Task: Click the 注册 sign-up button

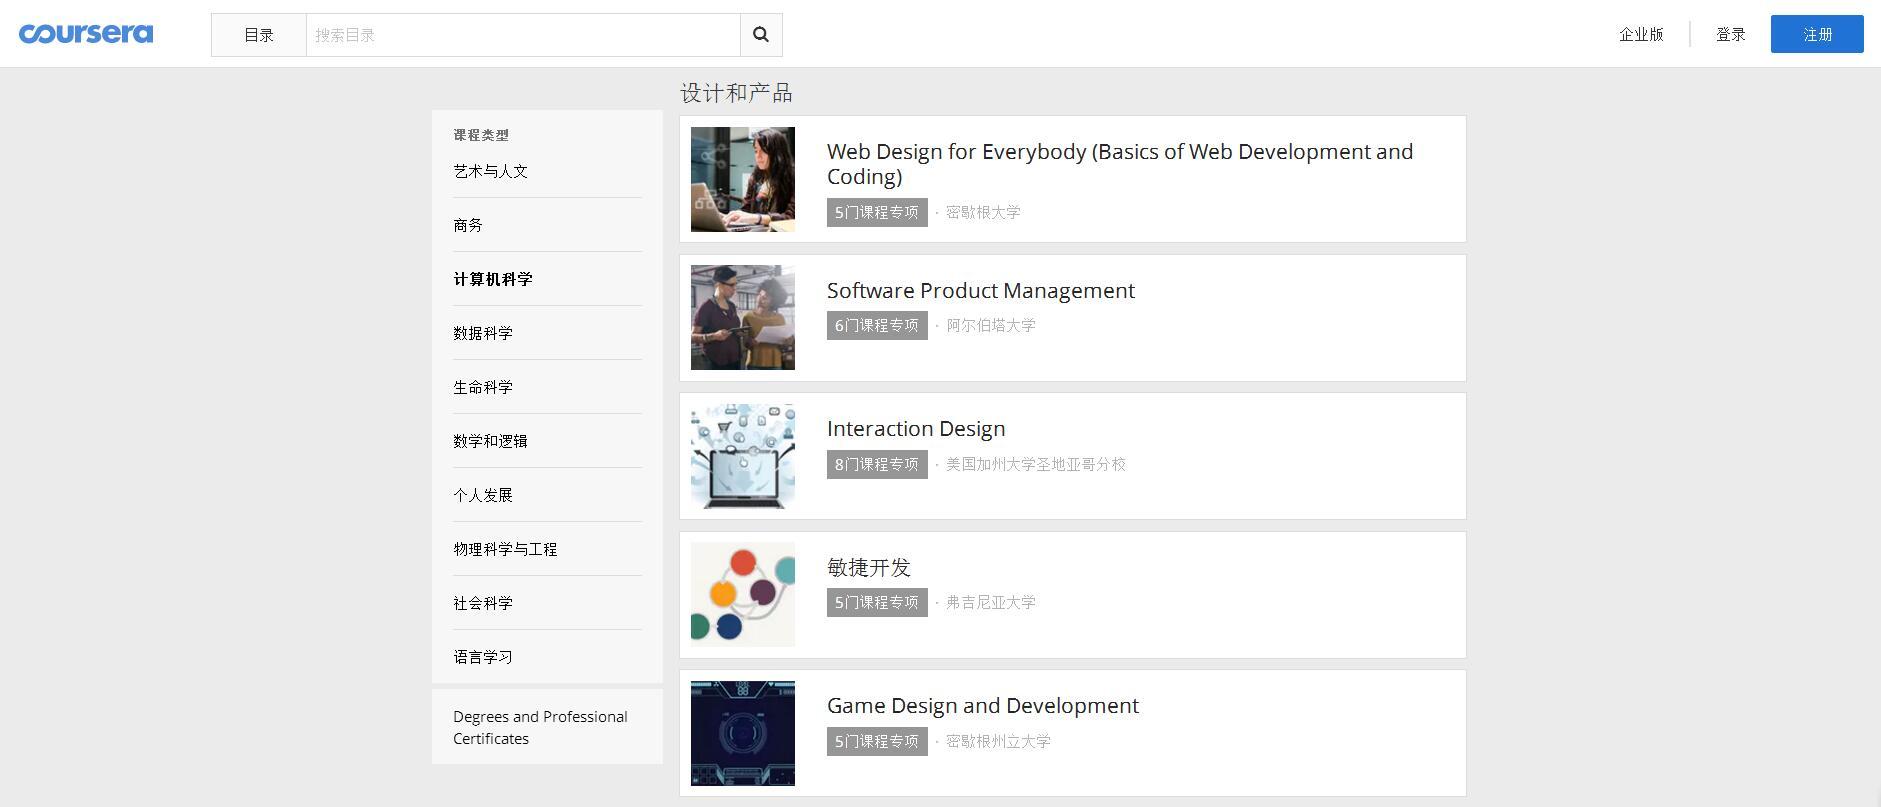Action: [x=1817, y=34]
